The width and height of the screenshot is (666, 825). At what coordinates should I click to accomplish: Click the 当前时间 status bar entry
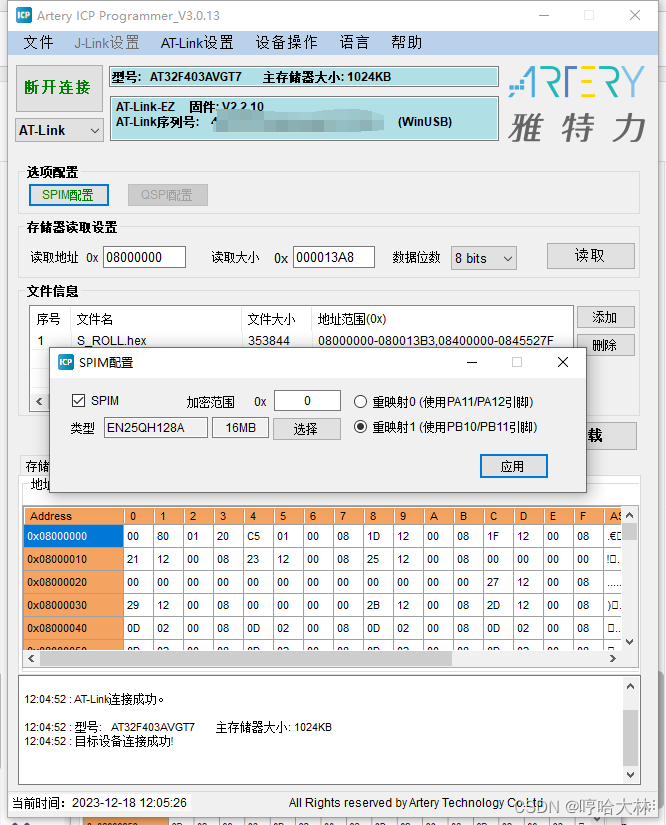tap(100, 802)
